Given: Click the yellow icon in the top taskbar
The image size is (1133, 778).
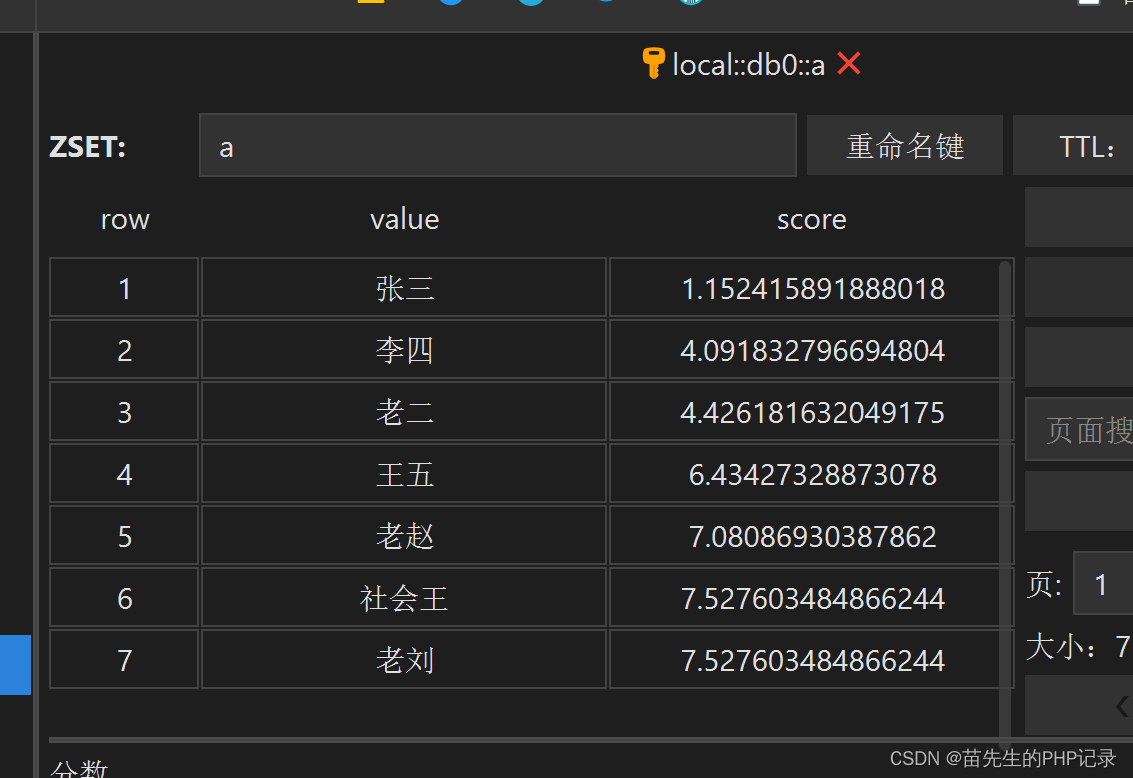Looking at the screenshot, I should (x=369, y=3).
